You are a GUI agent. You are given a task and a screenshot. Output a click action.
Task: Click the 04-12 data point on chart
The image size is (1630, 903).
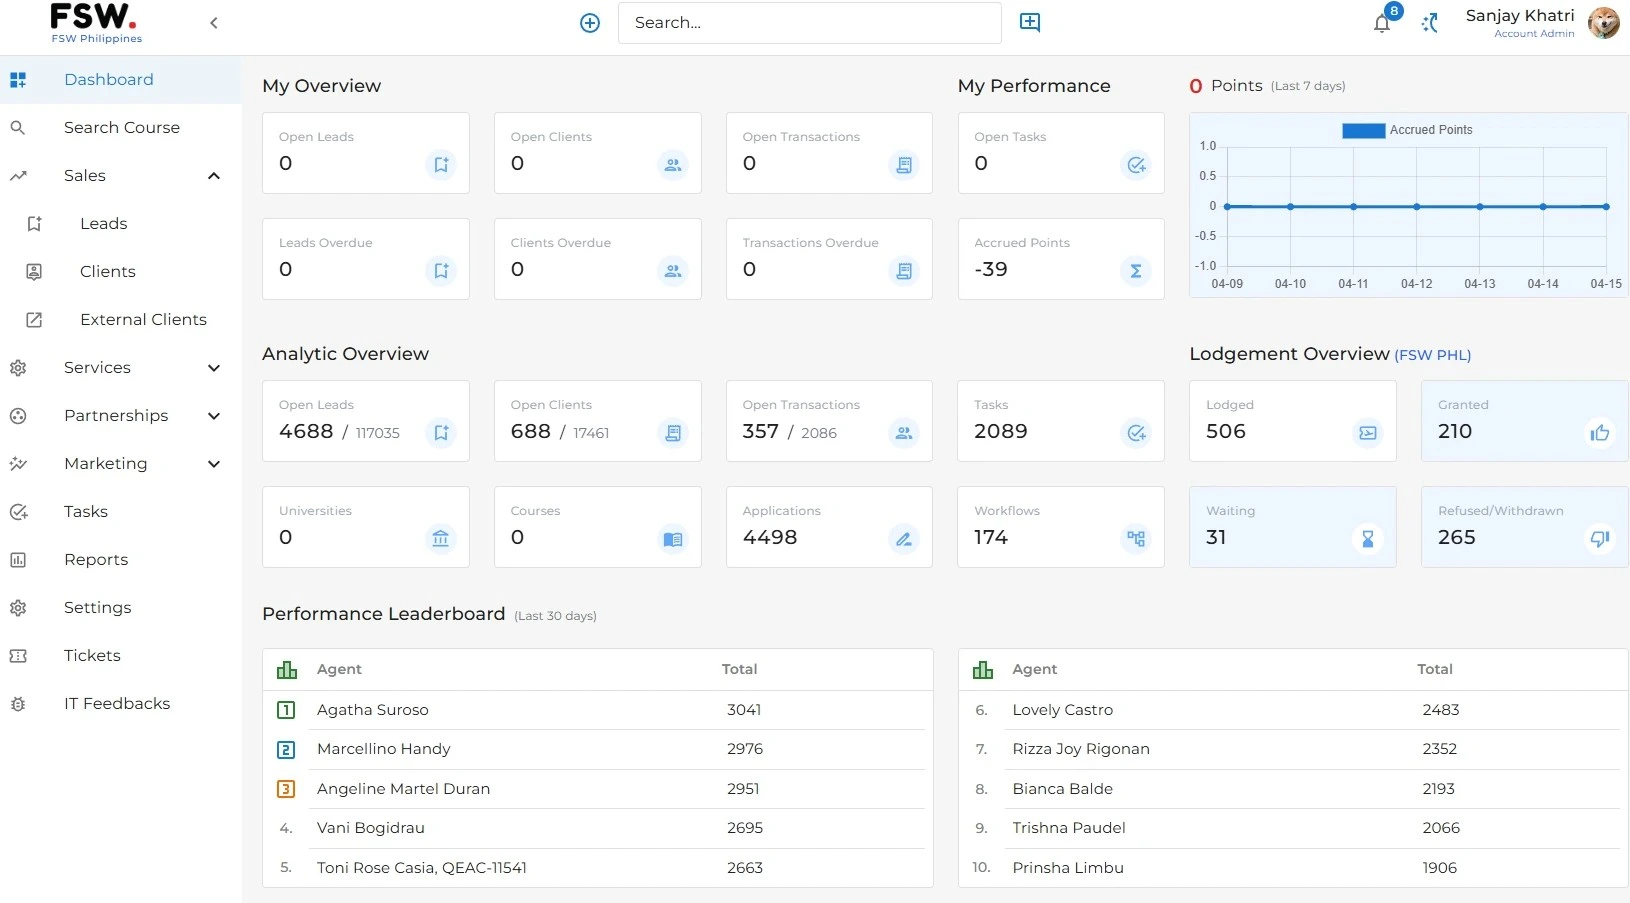click(x=1417, y=207)
